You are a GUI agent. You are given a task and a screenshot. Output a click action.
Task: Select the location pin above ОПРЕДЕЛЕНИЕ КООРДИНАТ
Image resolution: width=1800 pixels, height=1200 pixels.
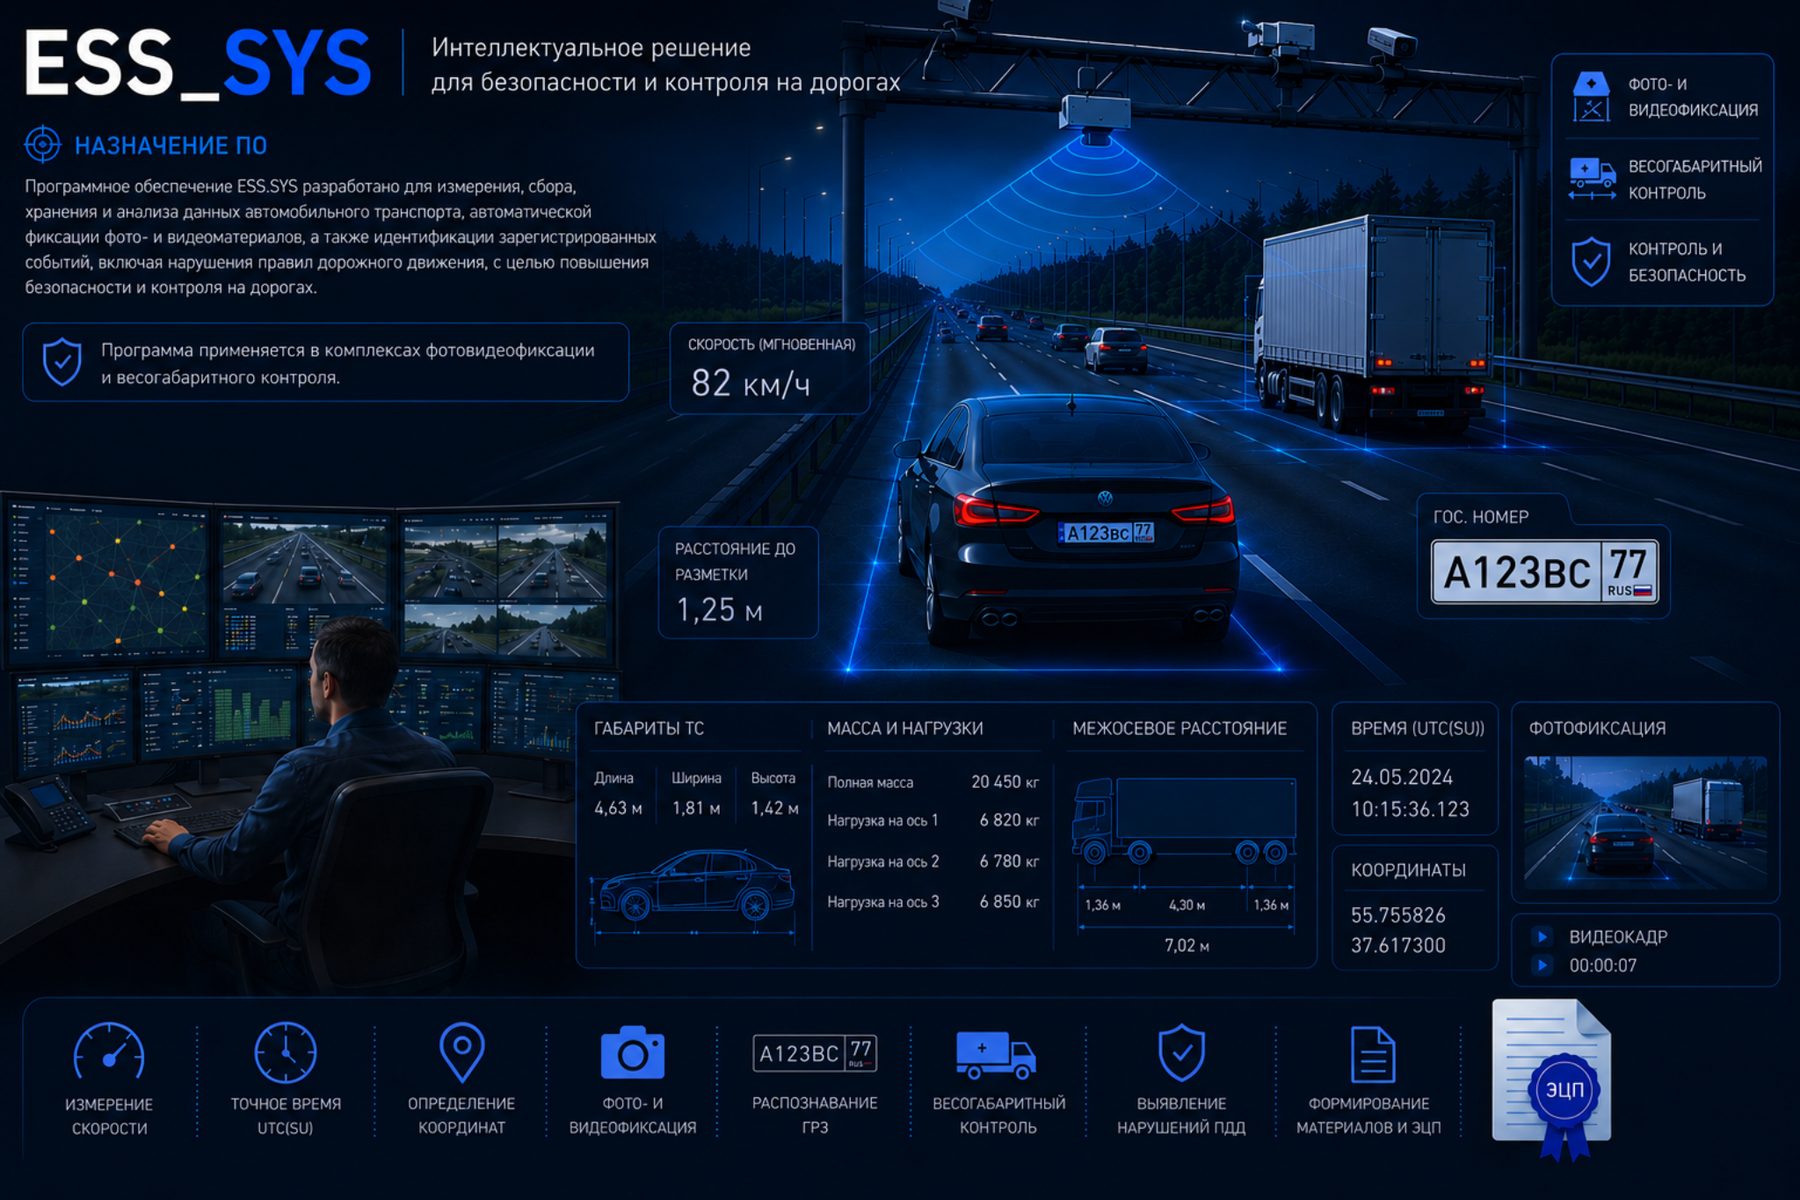pyautogui.click(x=462, y=1052)
